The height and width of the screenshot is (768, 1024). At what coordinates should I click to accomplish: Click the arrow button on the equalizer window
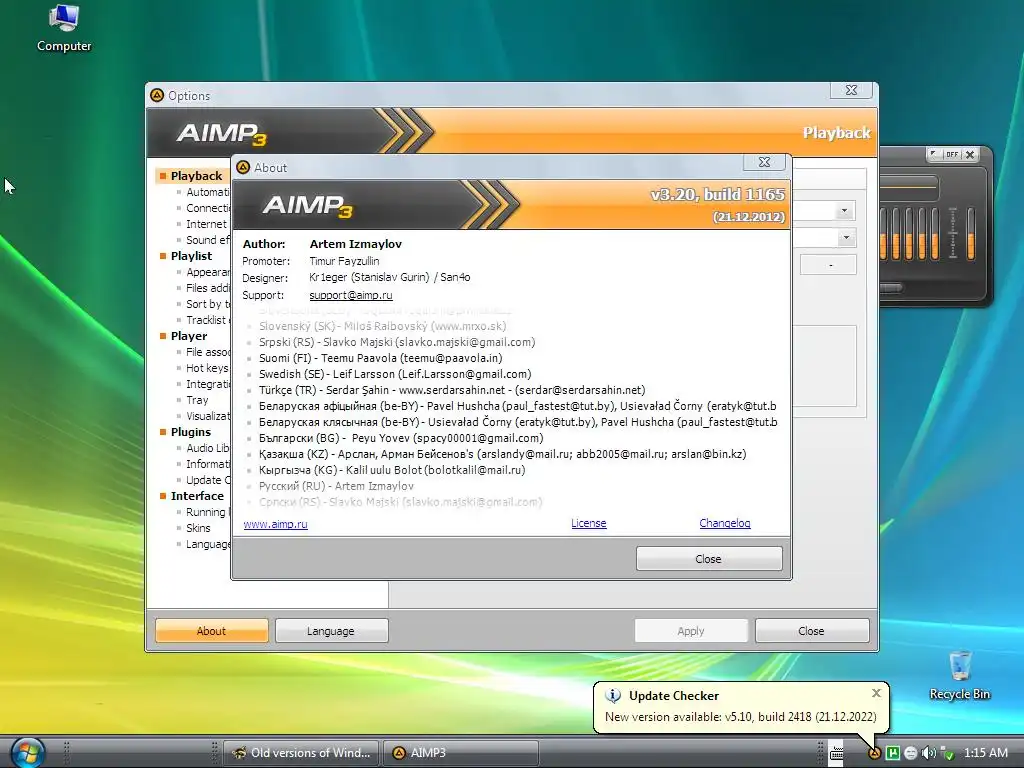point(935,154)
